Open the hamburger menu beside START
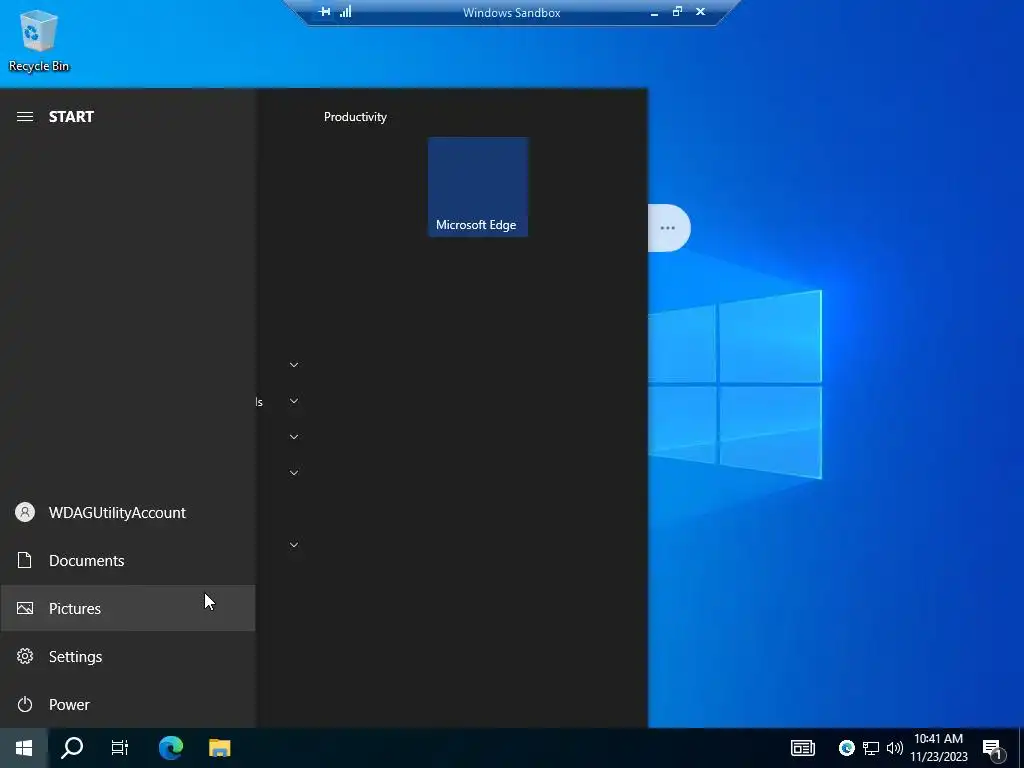Screen dimensions: 1024x768 pyautogui.click(x=25, y=117)
